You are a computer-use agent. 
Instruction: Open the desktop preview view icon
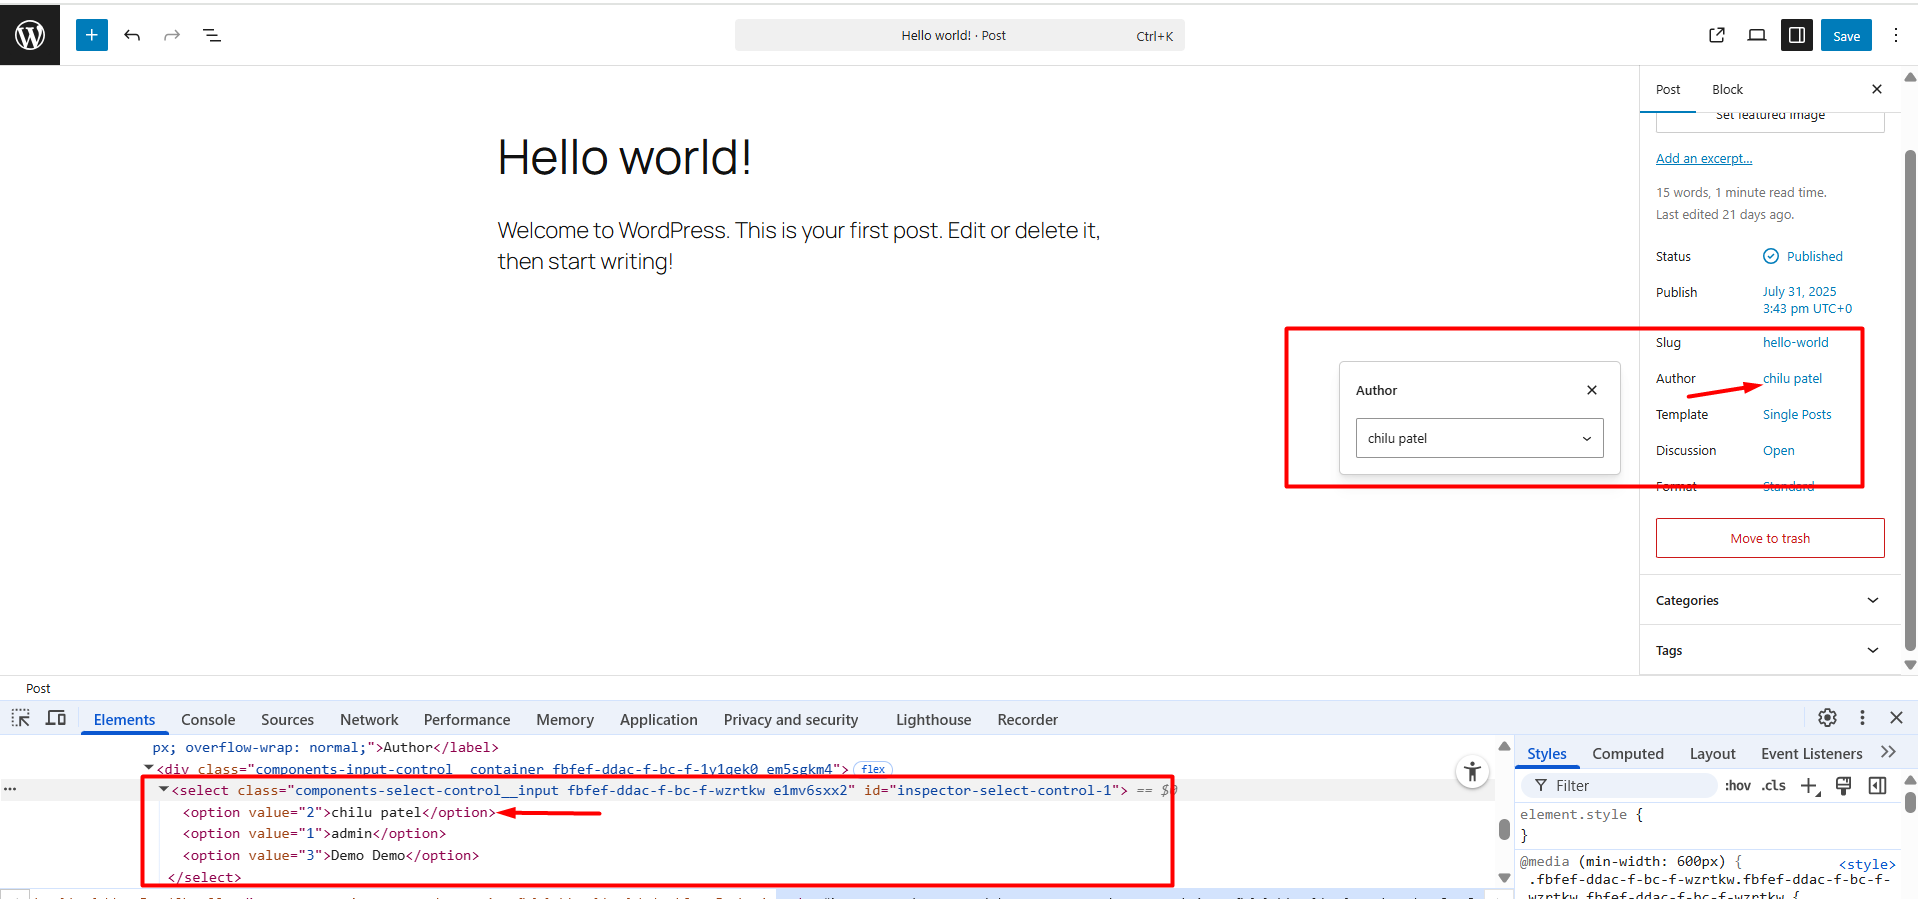pyautogui.click(x=1757, y=35)
